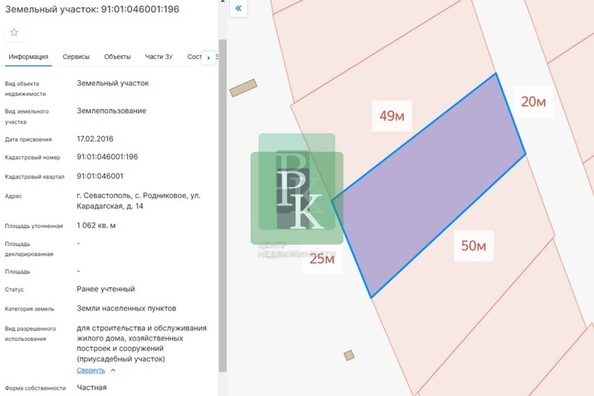
Task: Click the status value Ранее учтенный
Action: [x=106, y=289]
